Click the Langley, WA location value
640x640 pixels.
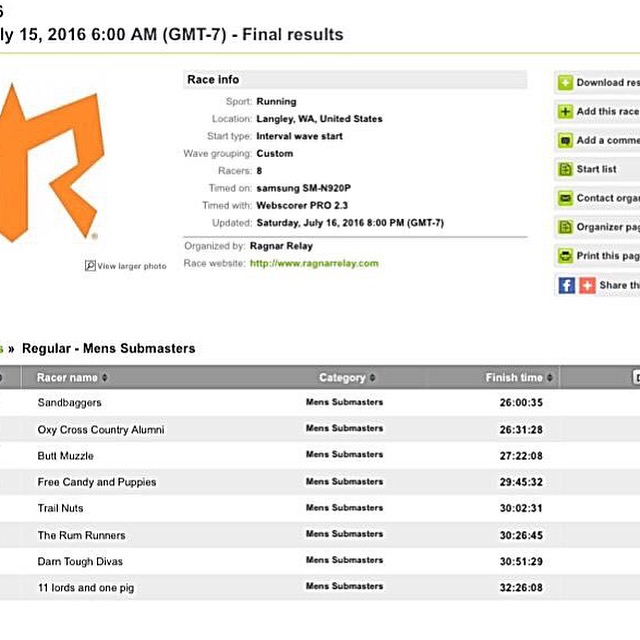(319, 119)
